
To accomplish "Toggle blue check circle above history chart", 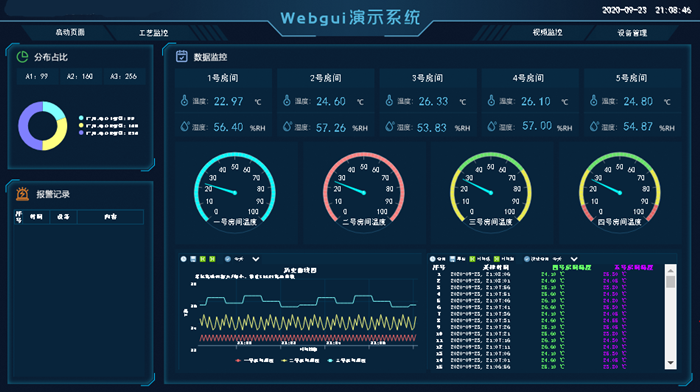I will [x=228, y=259].
